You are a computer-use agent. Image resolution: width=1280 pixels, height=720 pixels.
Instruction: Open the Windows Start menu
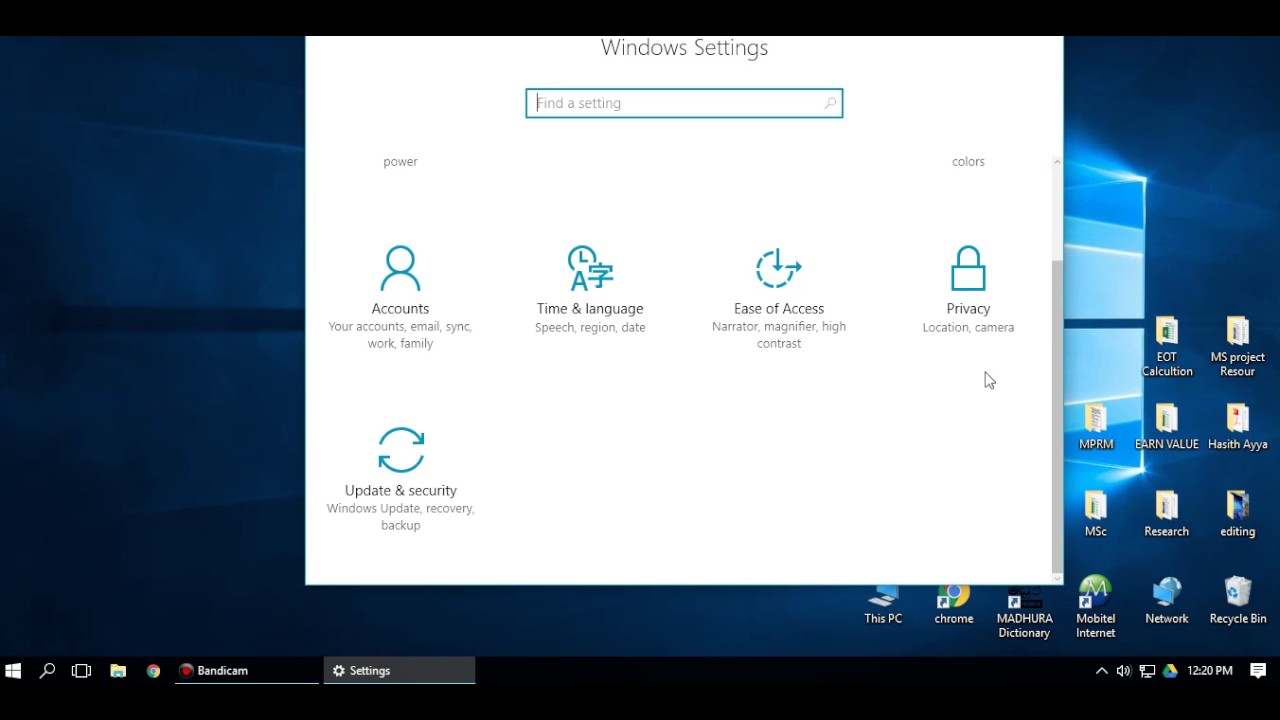click(x=14, y=671)
